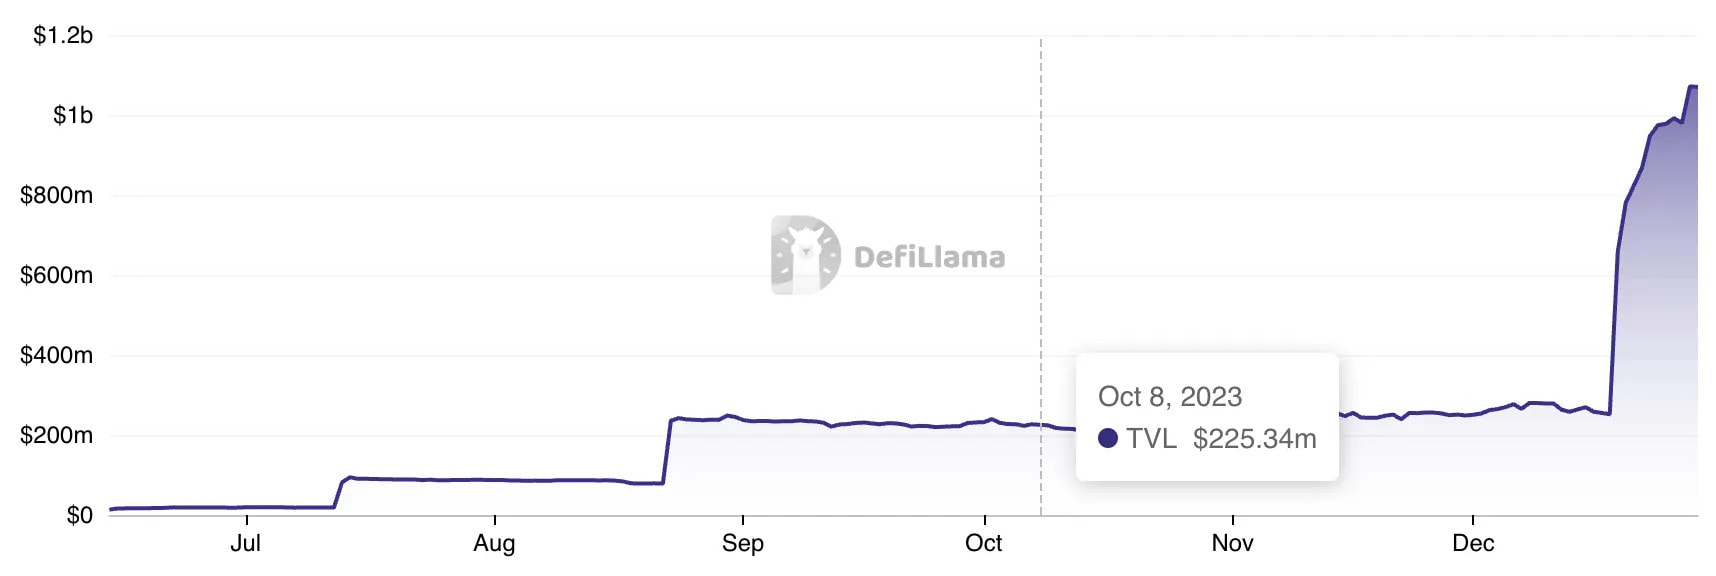Select the Sep label on time axis
Viewport: 1716px width, 576px height.
742,543
